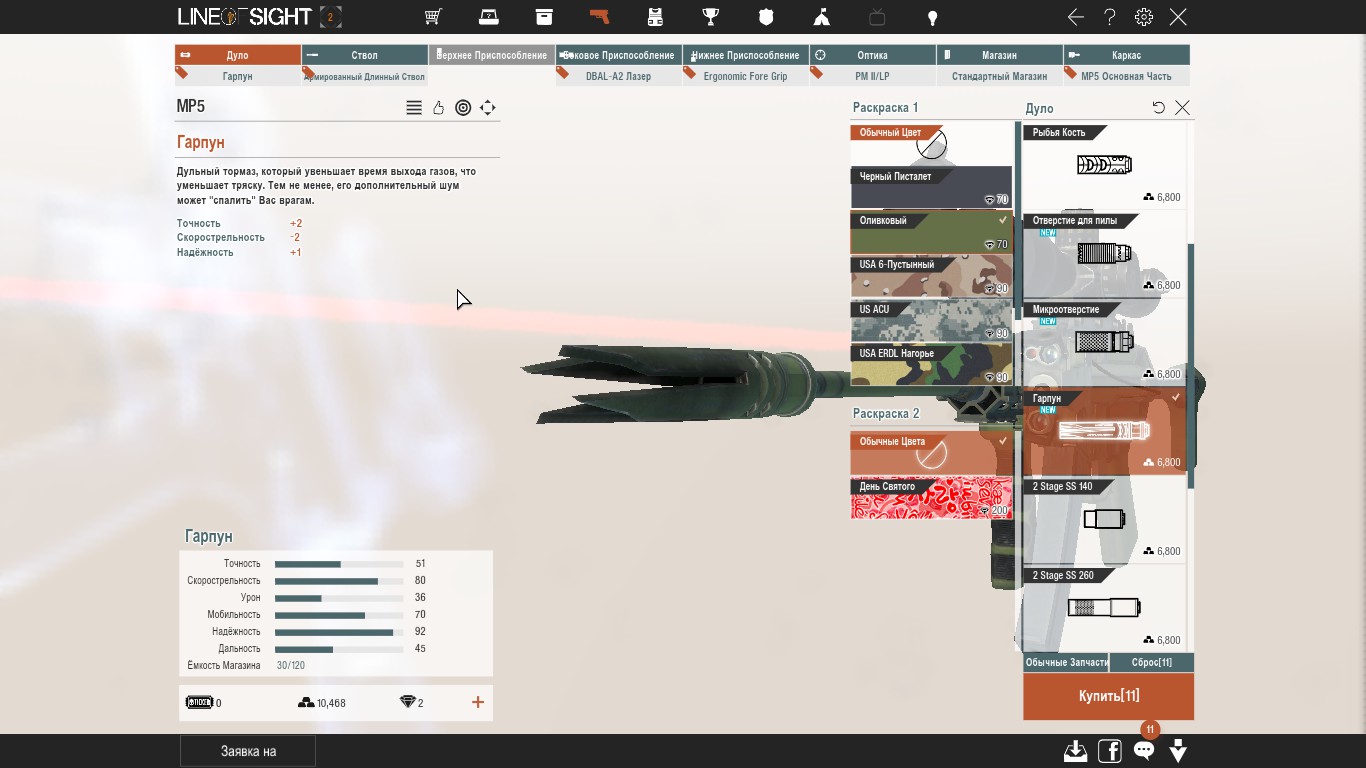
Task: Click the orange plus to add currency
Action: click(x=478, y=702)
